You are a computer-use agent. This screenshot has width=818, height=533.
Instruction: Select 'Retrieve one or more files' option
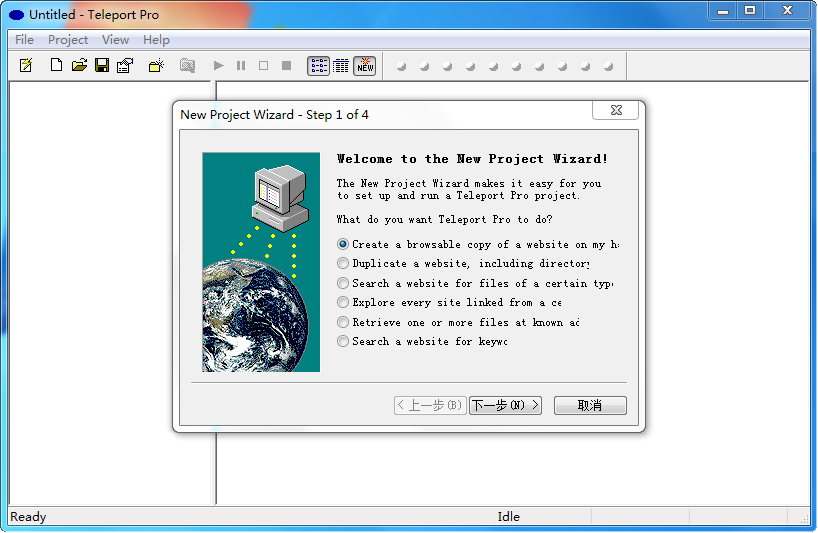(x=343, y=322)
